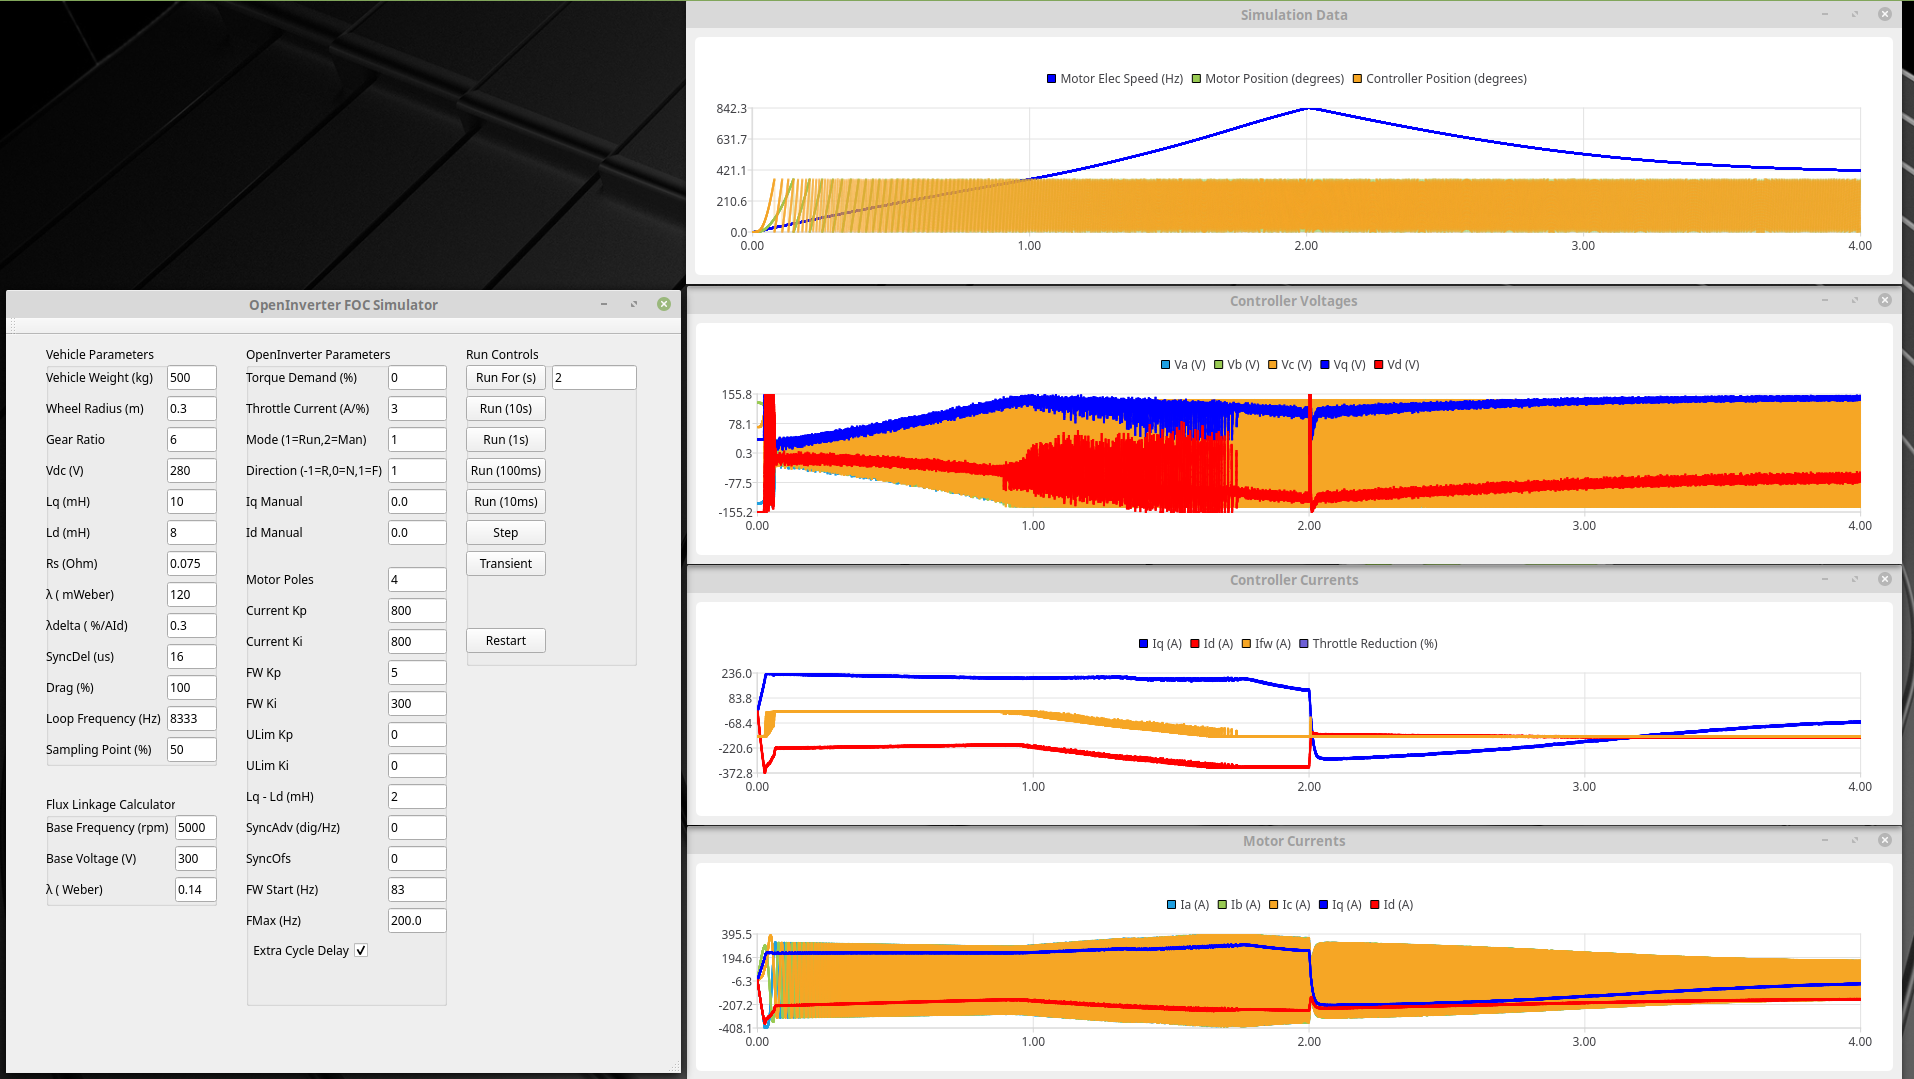Minimize the Controller Voltages window
This screenshot has height=1079, width=1914.
(x=1825, y=300)
